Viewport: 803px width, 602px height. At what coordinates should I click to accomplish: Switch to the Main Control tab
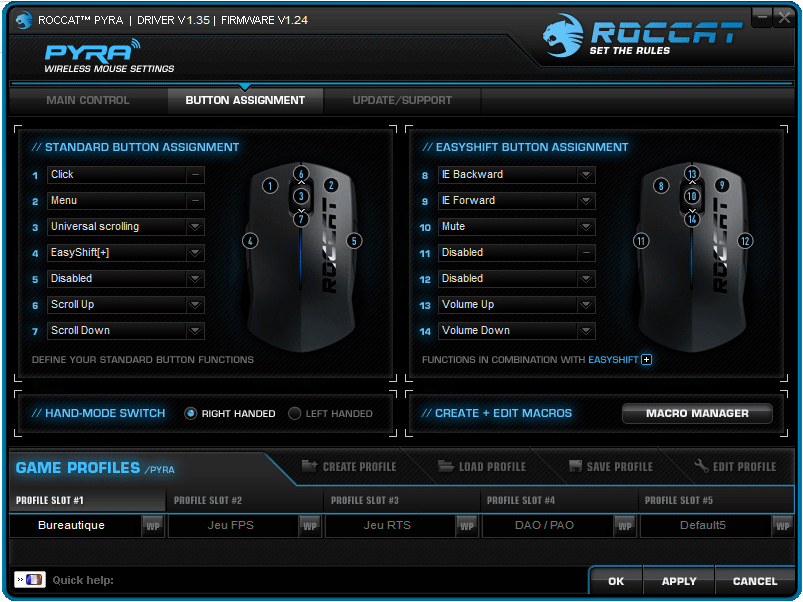click(88, 100)
